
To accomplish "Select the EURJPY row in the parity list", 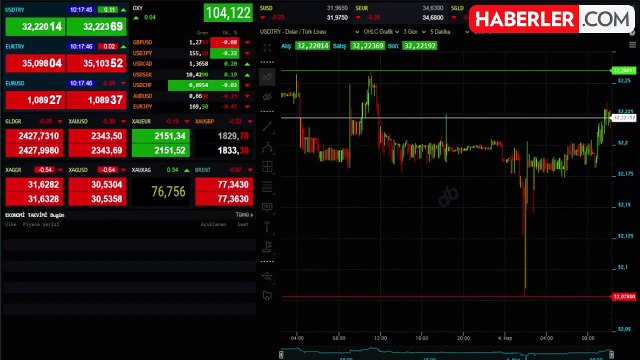I will (x=192, y=107).
